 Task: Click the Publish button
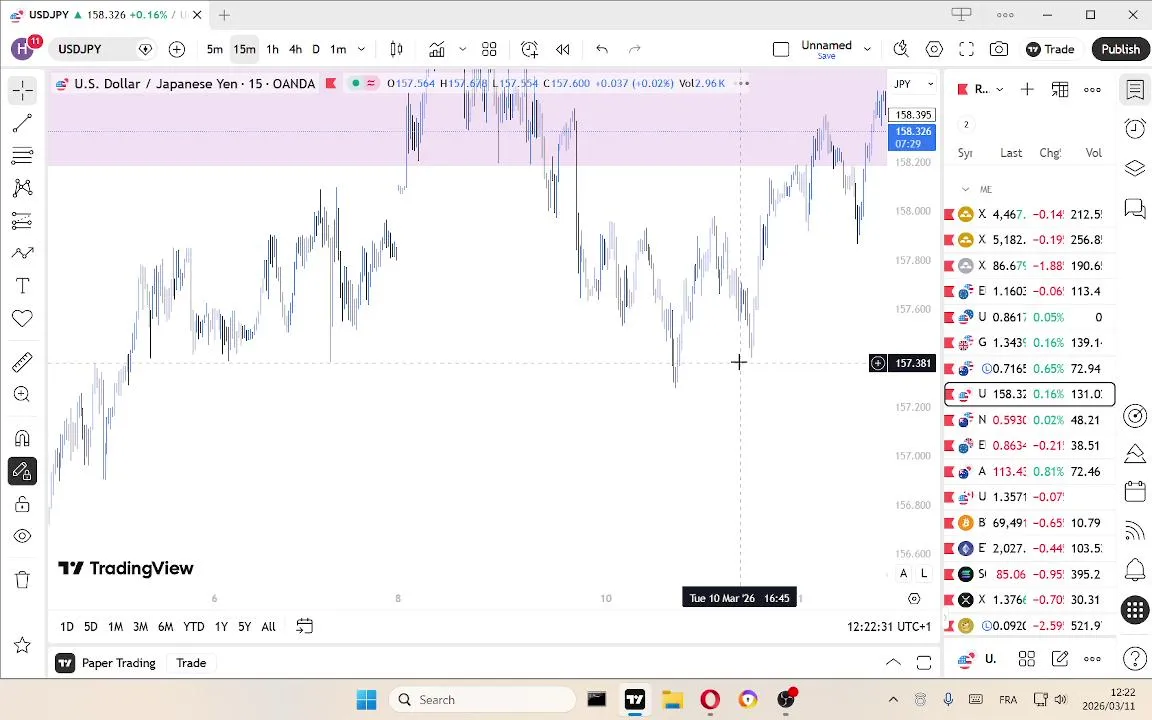pyautogui.click(x=1120, y=49)
